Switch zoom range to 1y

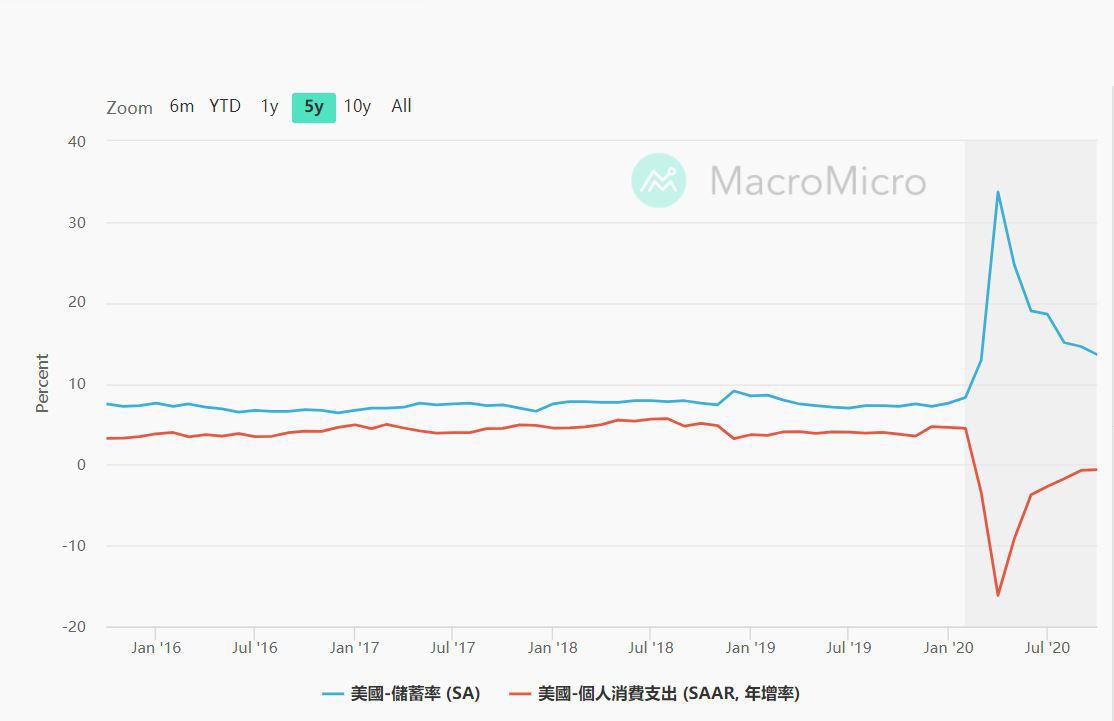tap(269, 106)
